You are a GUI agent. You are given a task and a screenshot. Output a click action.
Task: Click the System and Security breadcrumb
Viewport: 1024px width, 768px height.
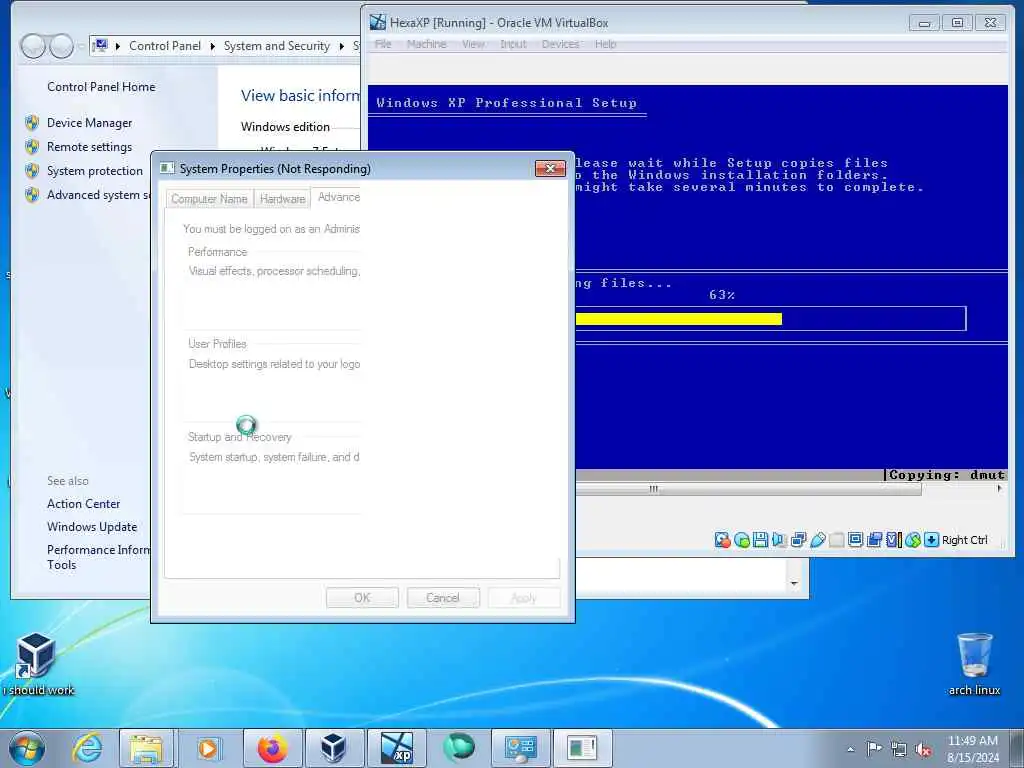pos(277,46)
